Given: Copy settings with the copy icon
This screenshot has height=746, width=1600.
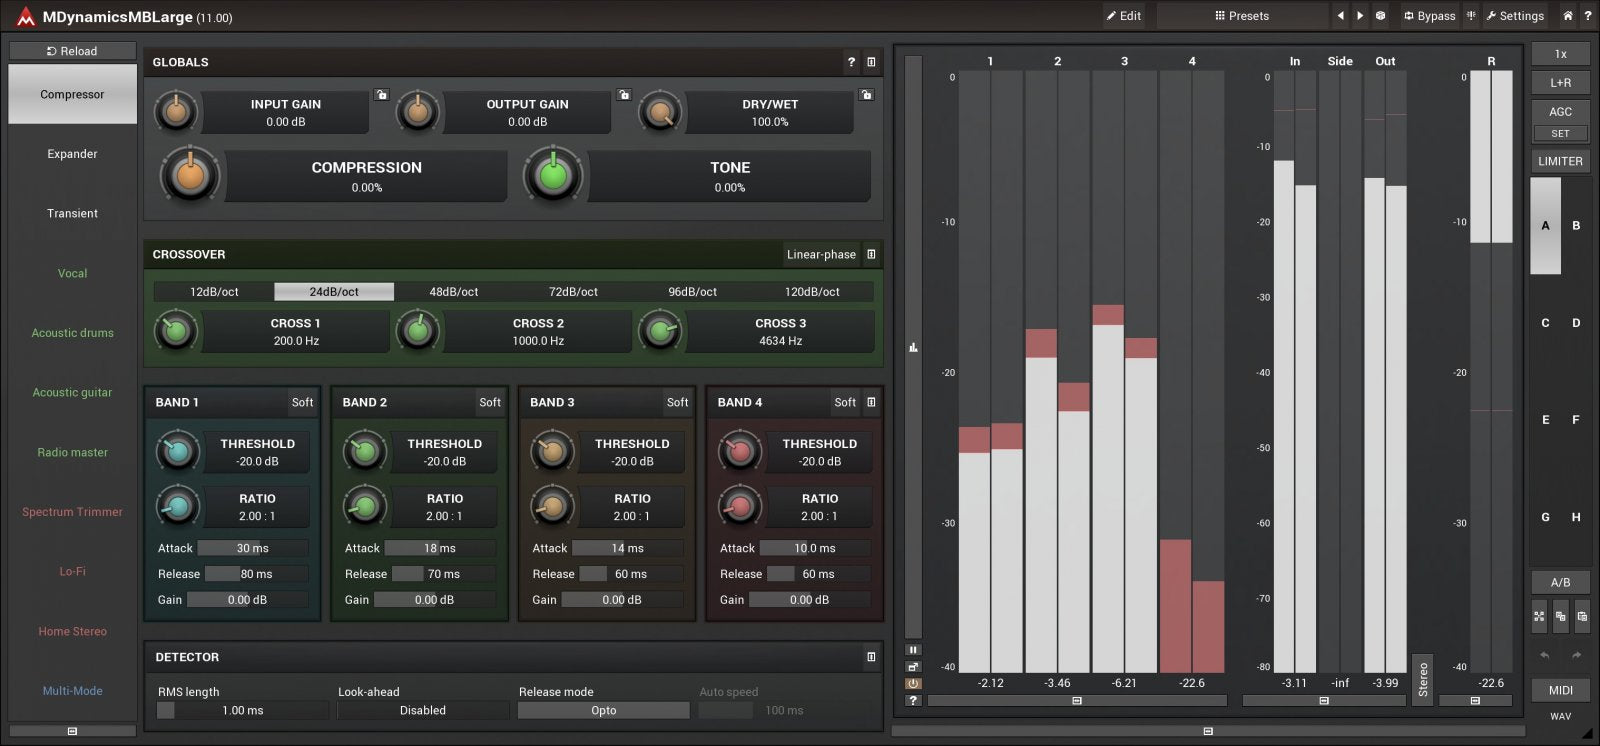Looking at the screenshot, I should [1560, 617].
